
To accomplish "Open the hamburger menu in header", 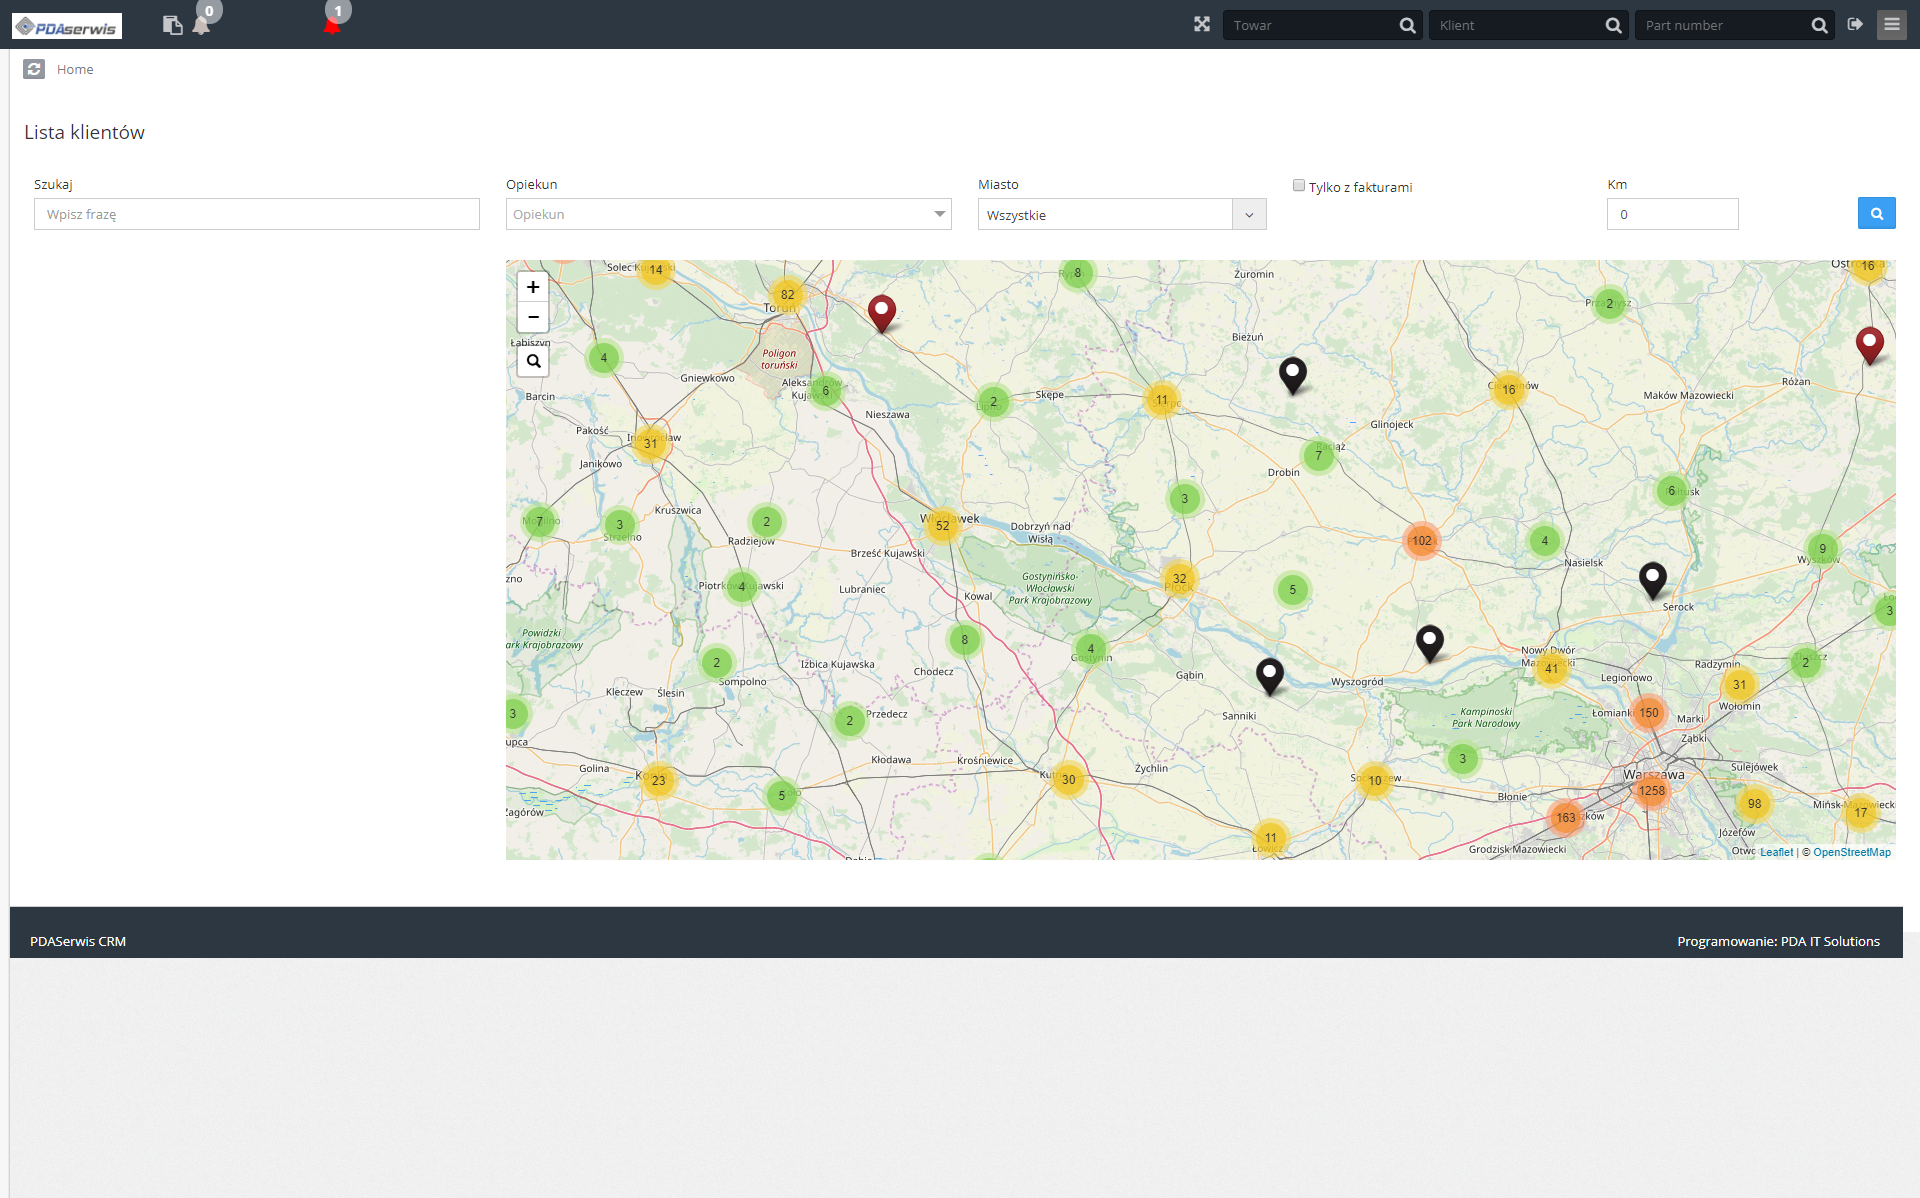I will coord(1891,24).
